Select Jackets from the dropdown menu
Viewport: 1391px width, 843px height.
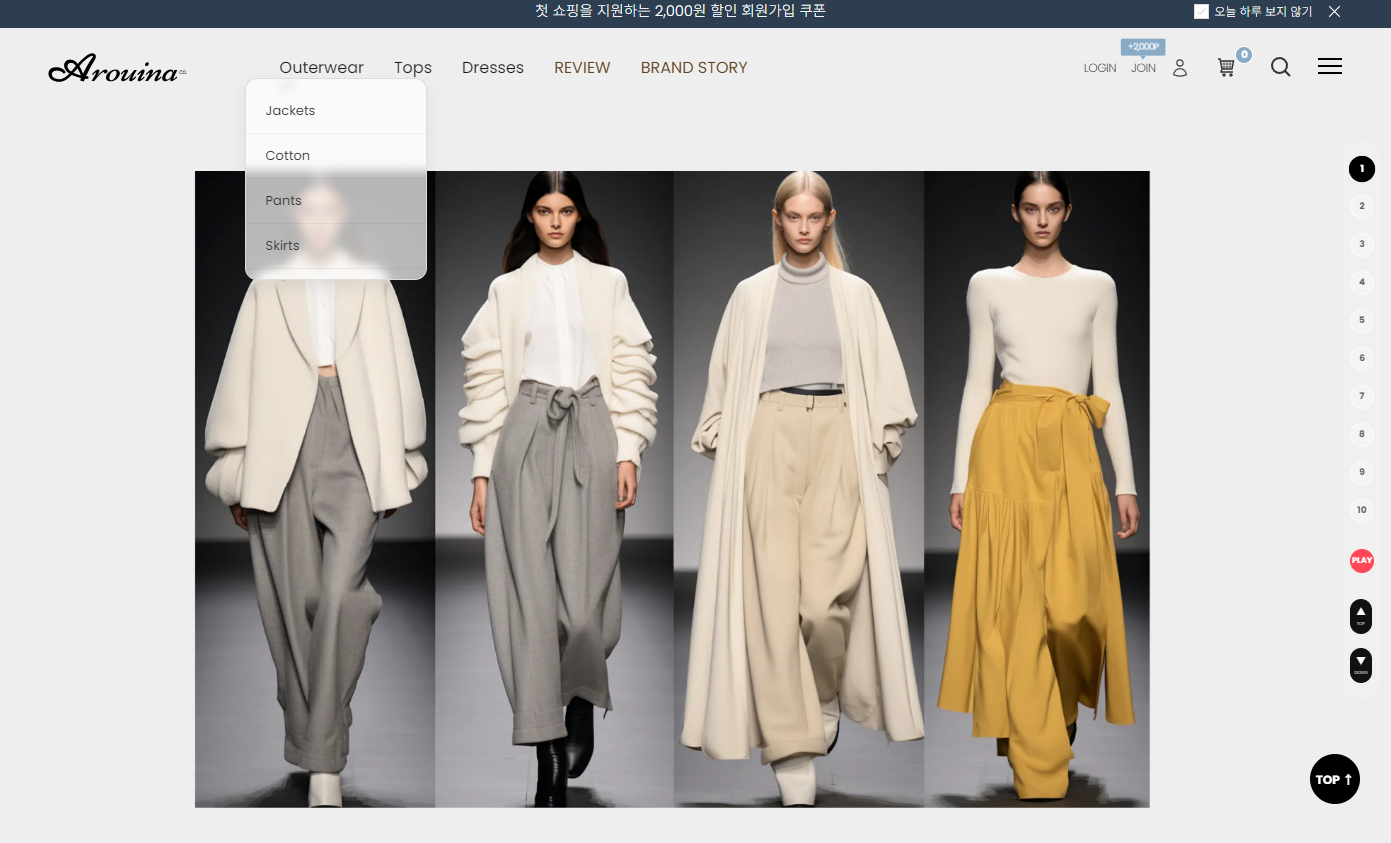pyautogui.click(x=290, y=111)
